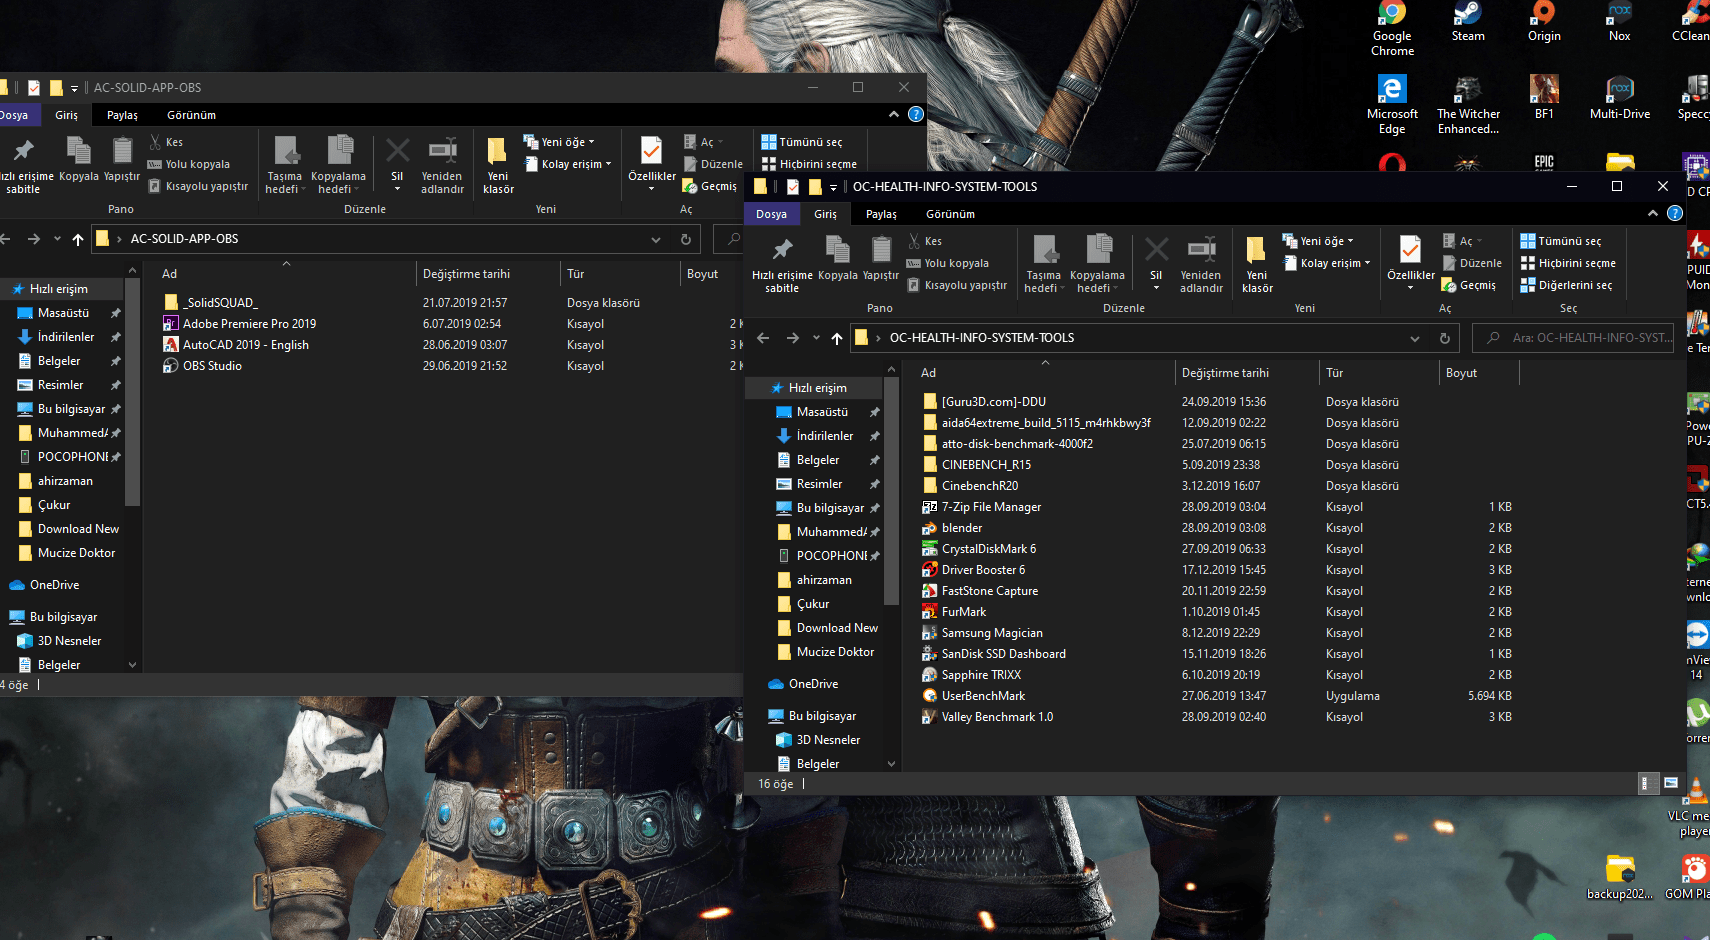Click the Kopyala icon in OC-HEALTH-INFO-SYSTEM-TOOLS ribbon

[x=838, y=249]
